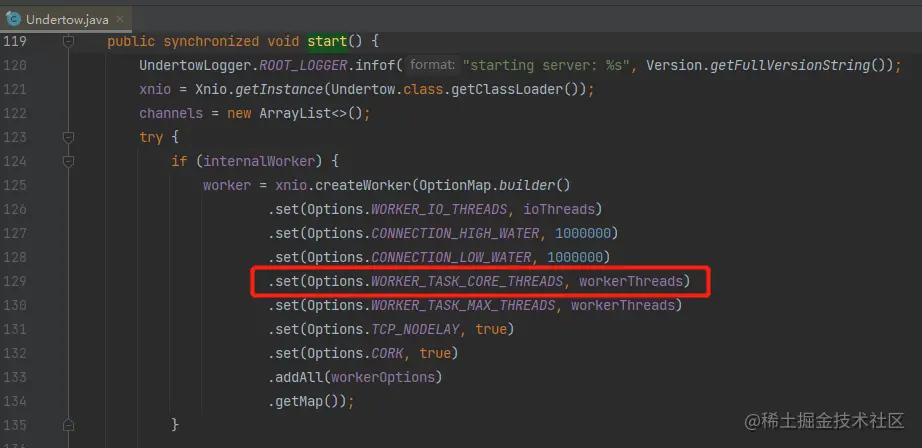The width and height of the screenshot is (922, 448).
Task: Collapse the start() method fold at line 119
Action: 69,42
